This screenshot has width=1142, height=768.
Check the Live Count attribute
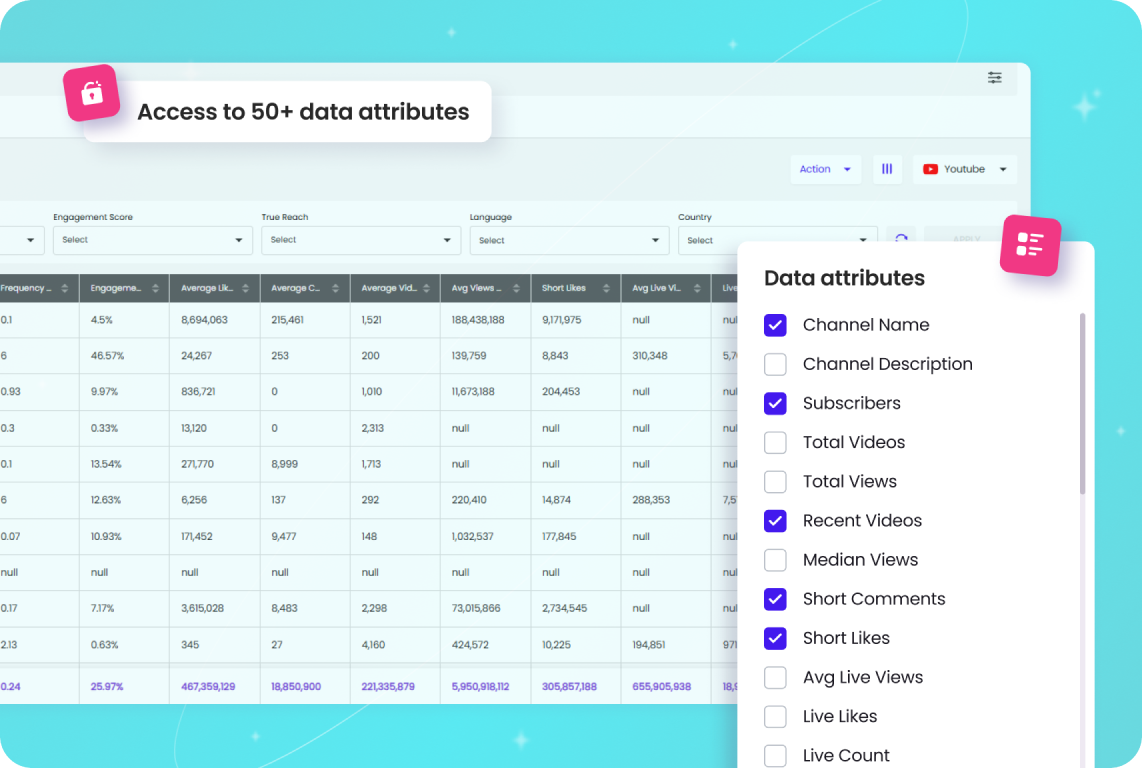775,756
